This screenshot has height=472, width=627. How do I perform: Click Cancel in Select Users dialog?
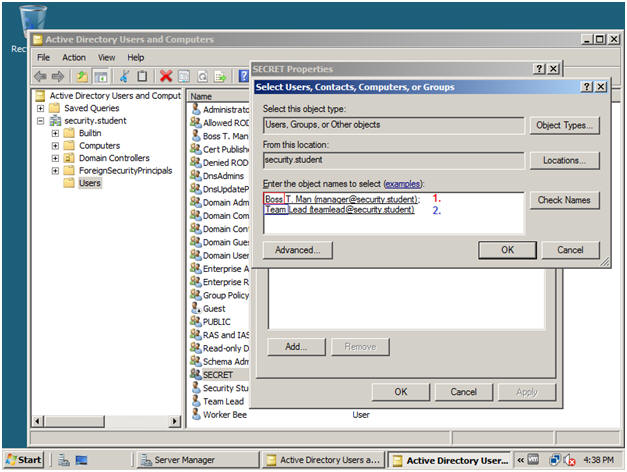pyautogui.click(x=570, y=250)
